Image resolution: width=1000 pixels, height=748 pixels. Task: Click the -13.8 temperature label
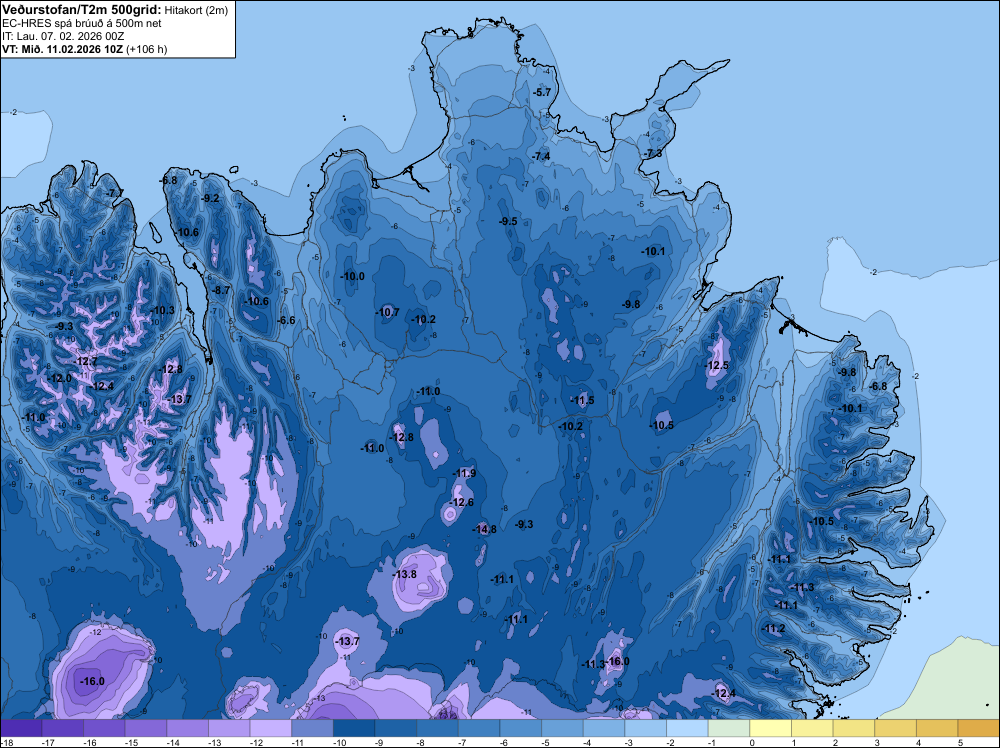(x=404, y=575)
